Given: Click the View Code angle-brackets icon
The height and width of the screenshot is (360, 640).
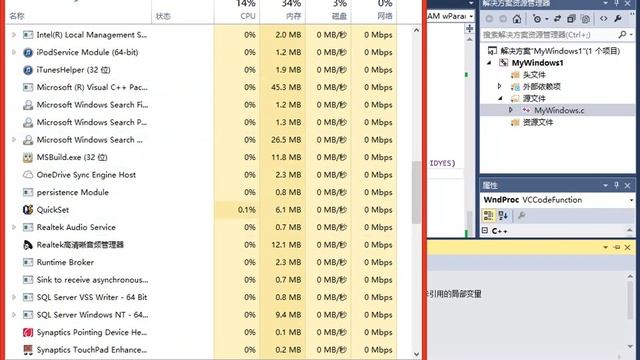Looking at the screenshot, I should pos(604,19).
